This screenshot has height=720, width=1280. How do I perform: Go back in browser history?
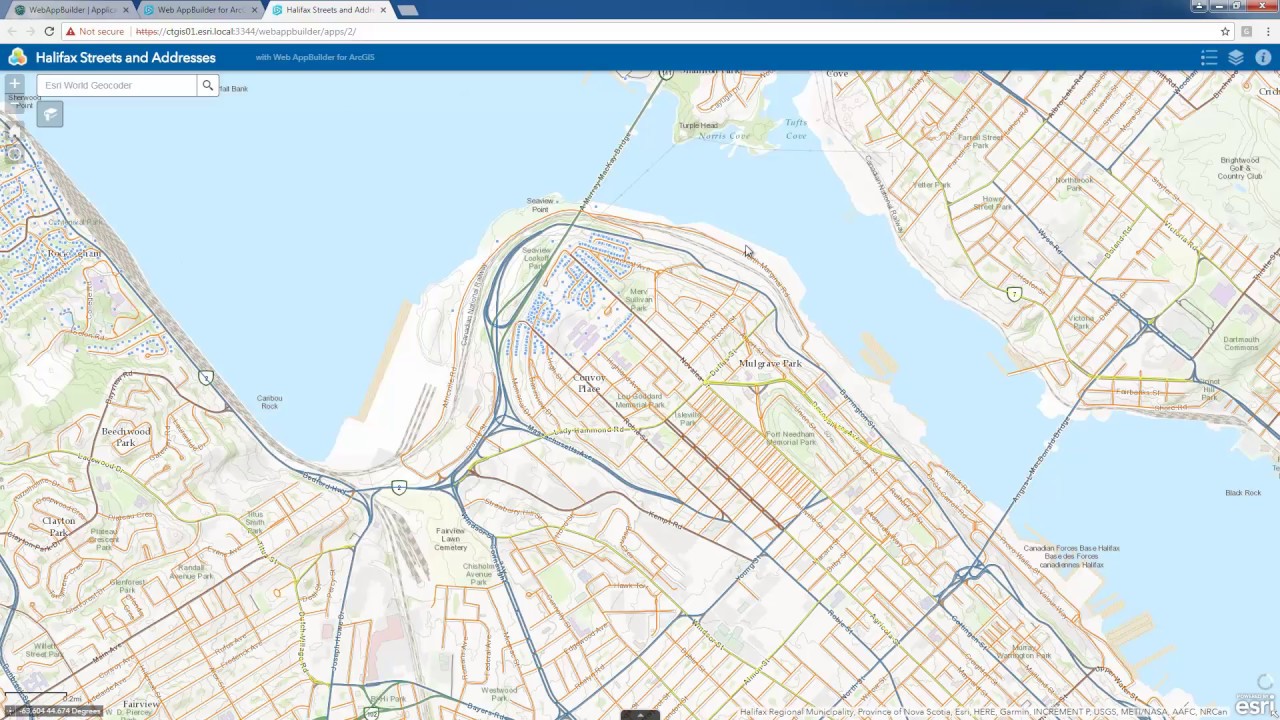(11, 31)
